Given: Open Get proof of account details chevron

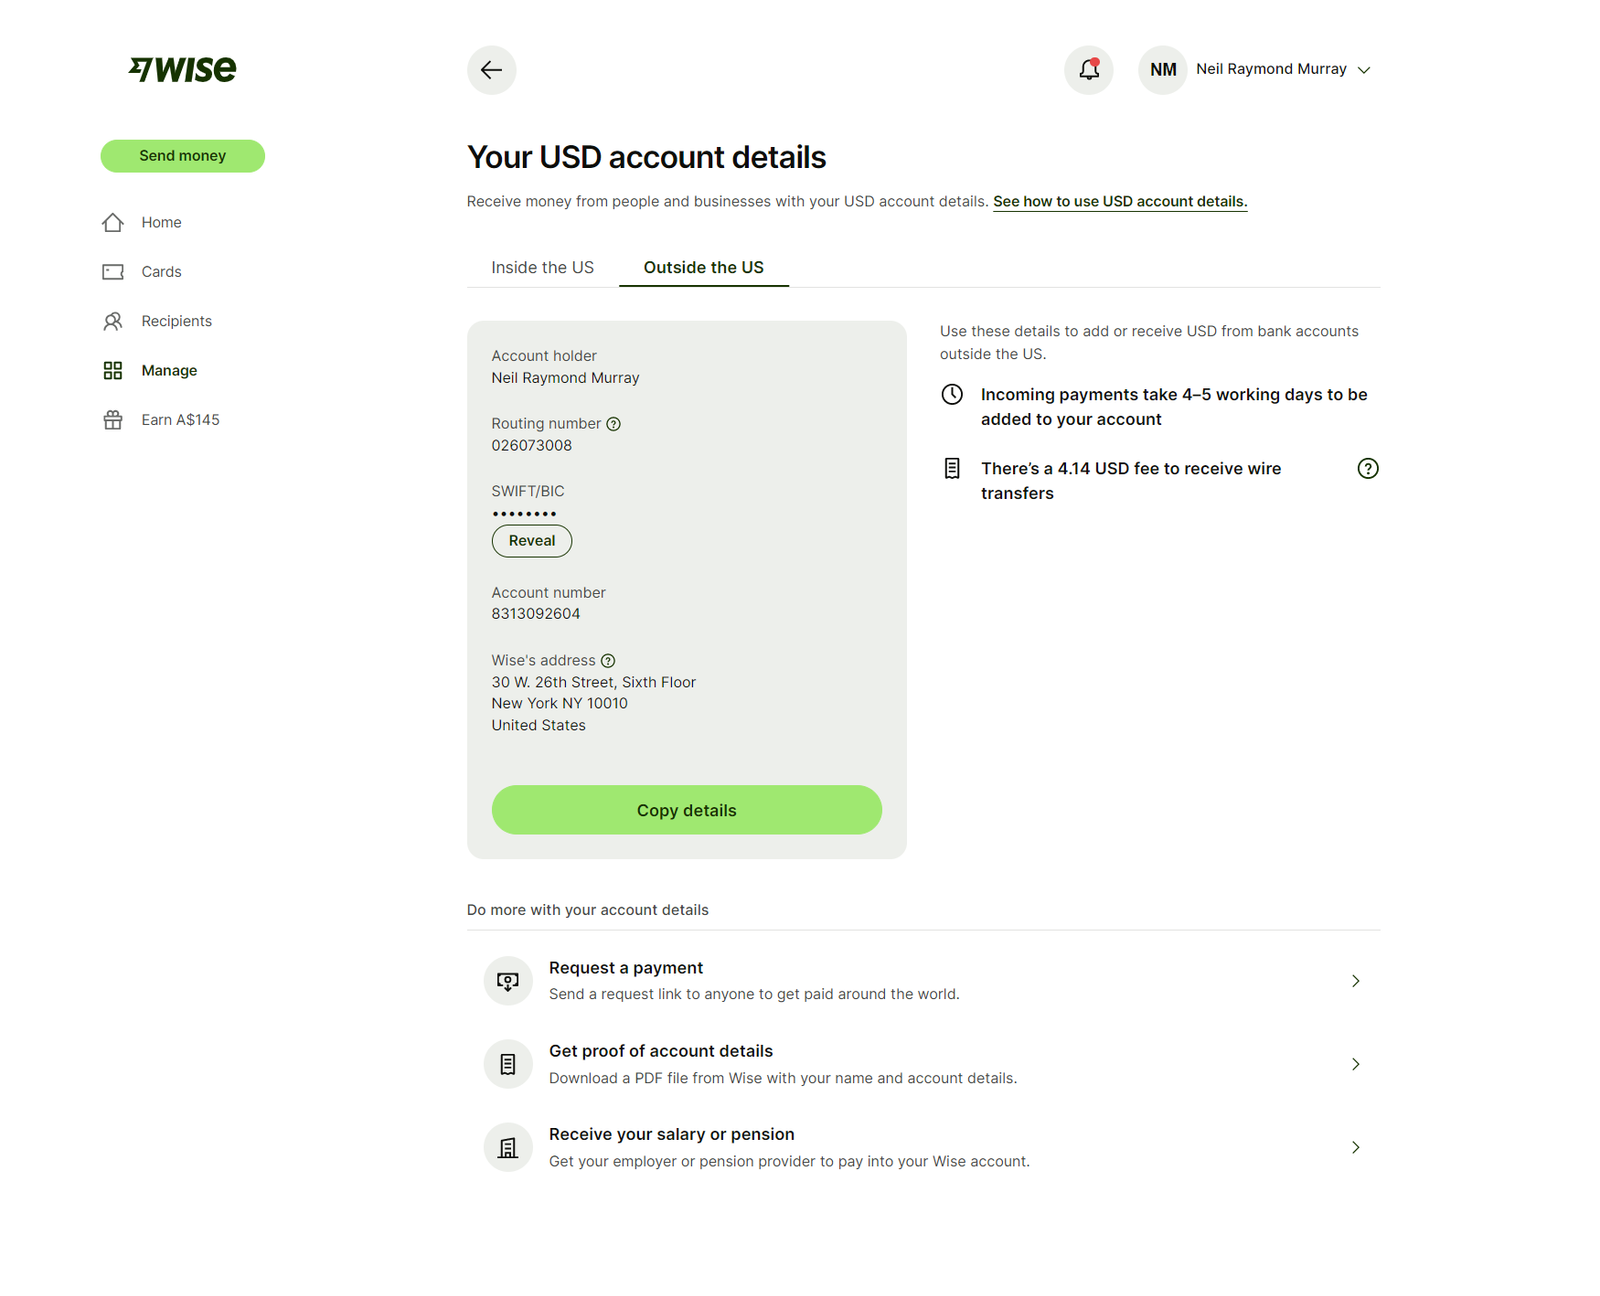Looking at the screenshot, I should tap(1355, 1064).
